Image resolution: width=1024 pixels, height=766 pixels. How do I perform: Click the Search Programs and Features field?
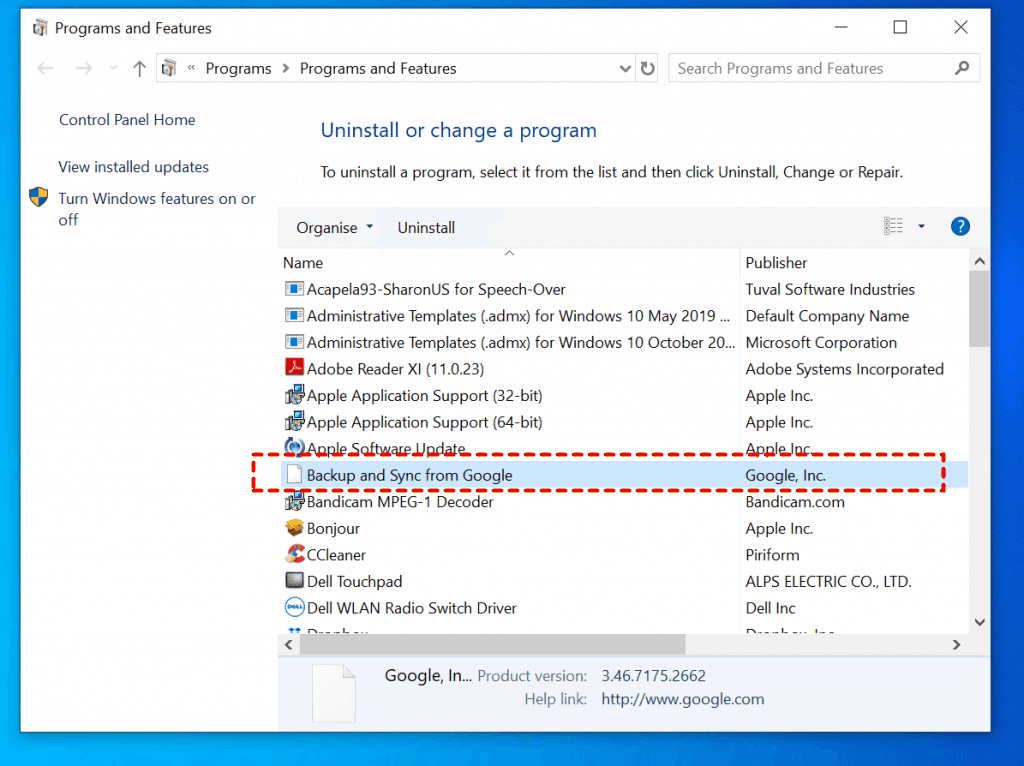coord(810,69)
